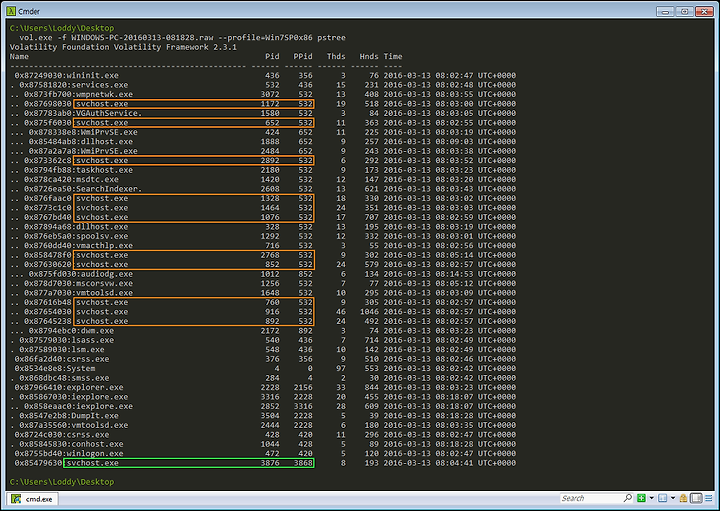Click the conhost.exe process name

click(97, 444)
